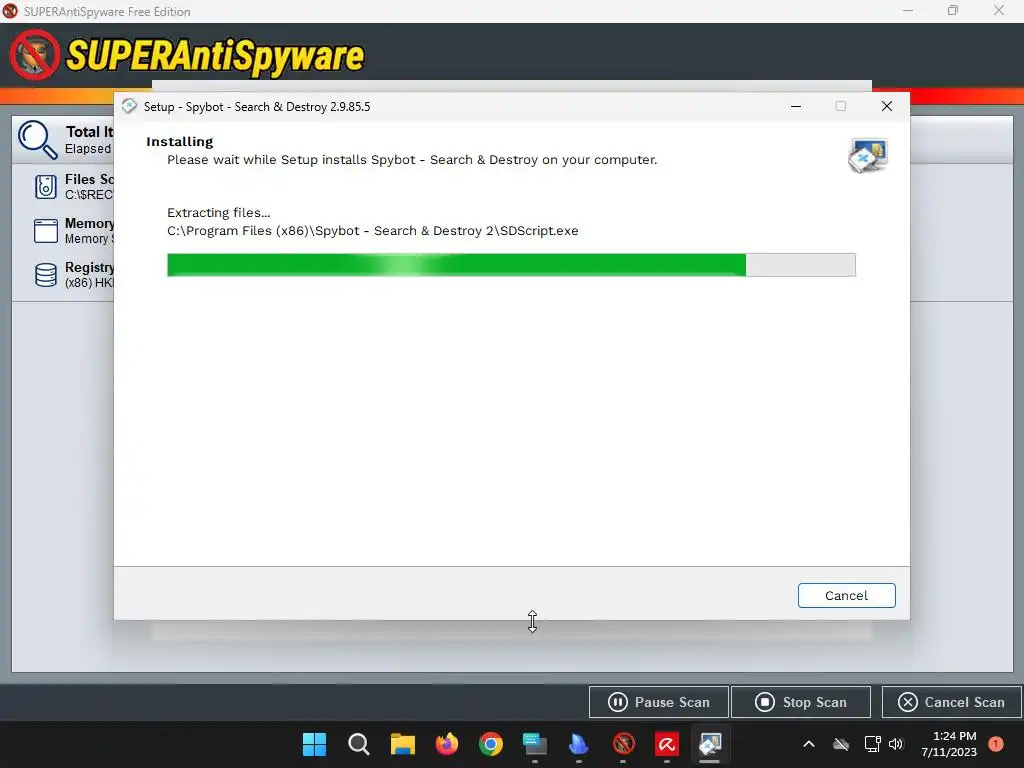Pause the SUPERAntiSpyware scan

[x=658, y=702]
